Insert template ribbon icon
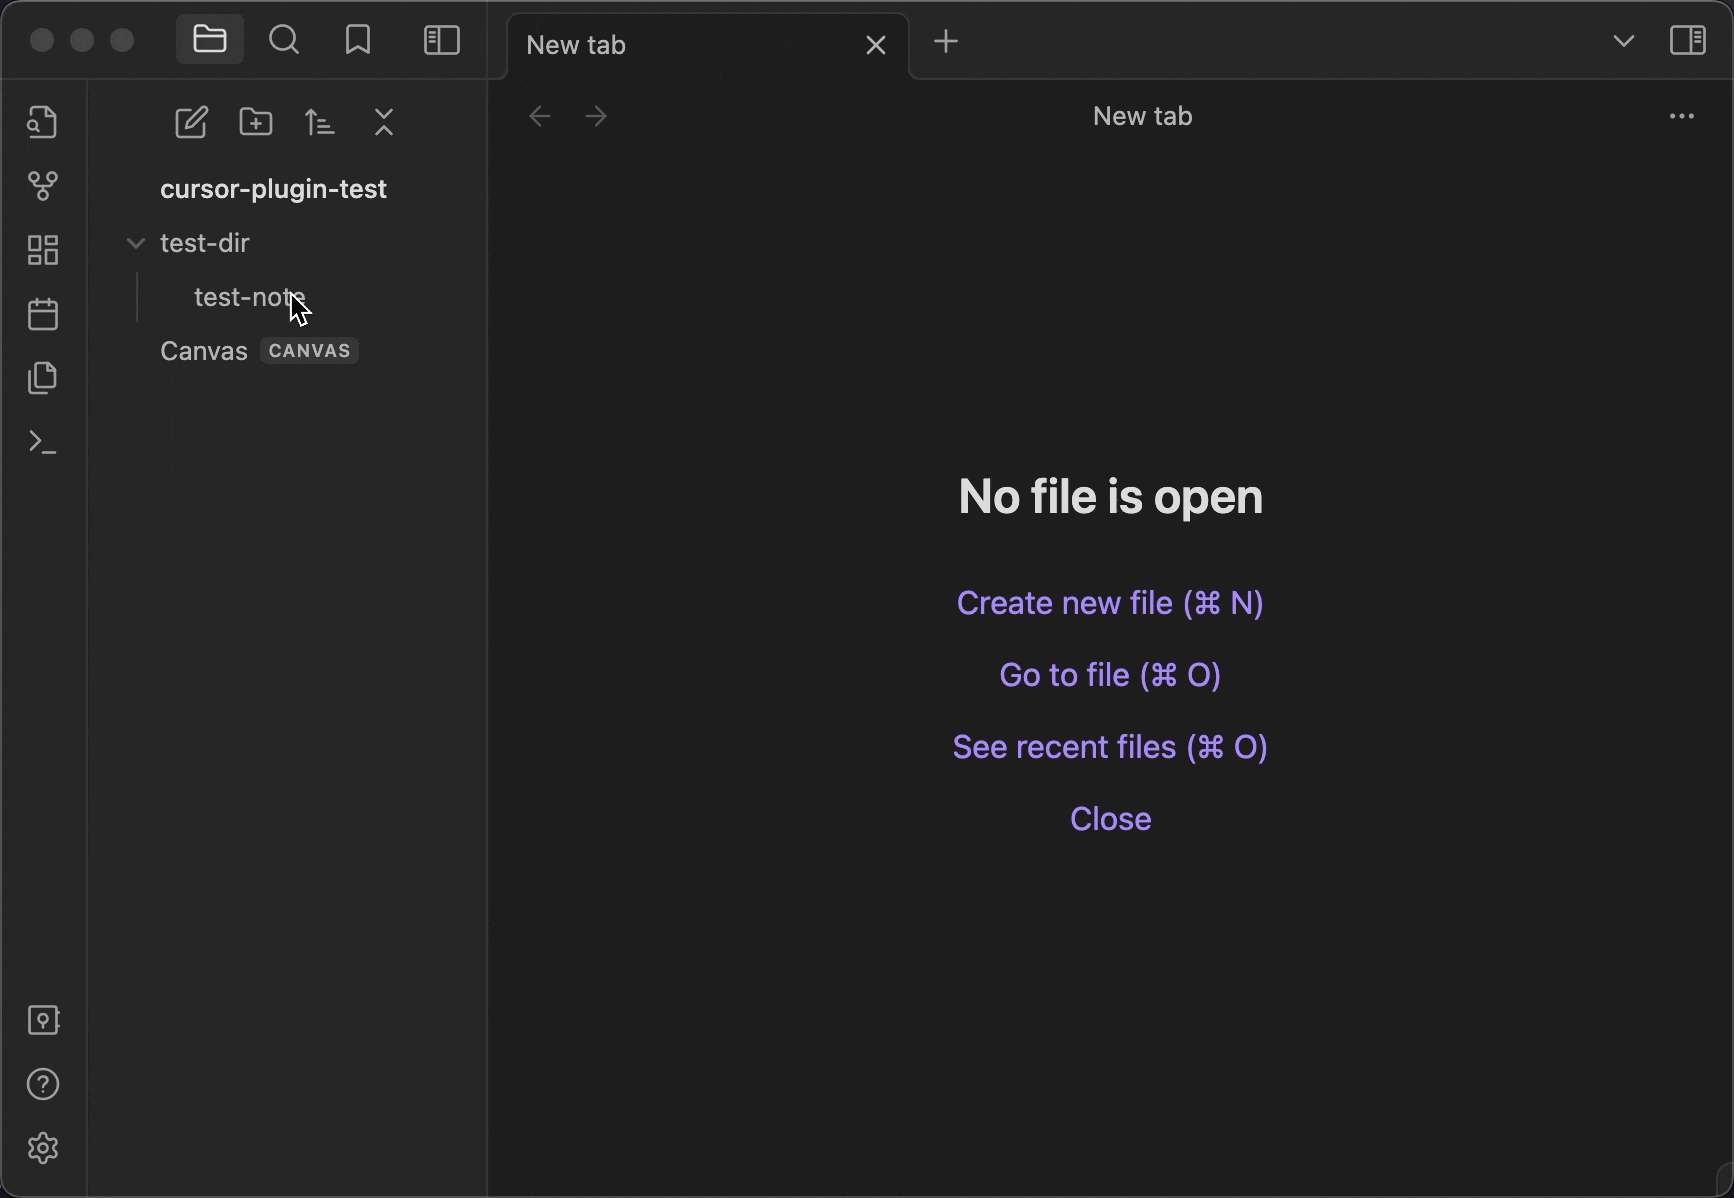1734x1198 pixels. click(43, 378)
